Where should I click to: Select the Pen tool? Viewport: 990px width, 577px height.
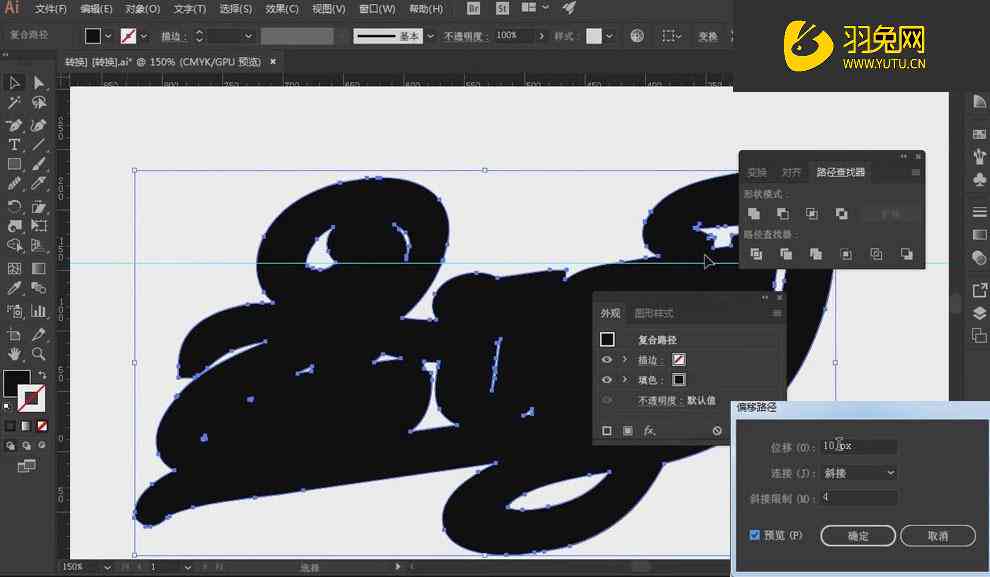click(x=15, y=125)
